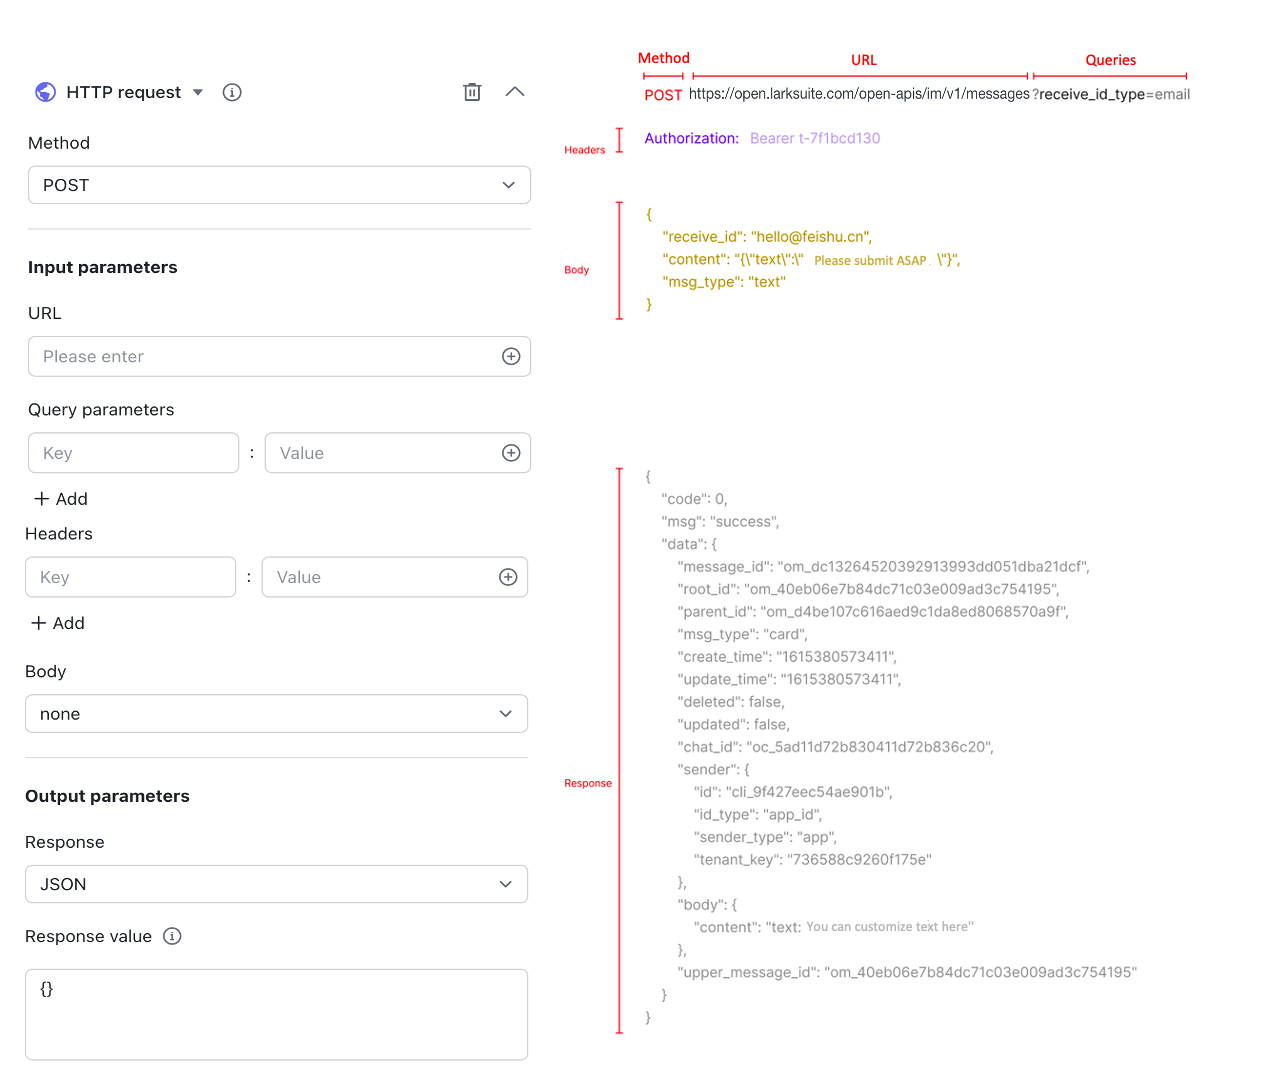Viewport: 1266px width, 1080px height.
Task: Open the Response format dropdown showing JSON
Action: [x=276, y=884]
